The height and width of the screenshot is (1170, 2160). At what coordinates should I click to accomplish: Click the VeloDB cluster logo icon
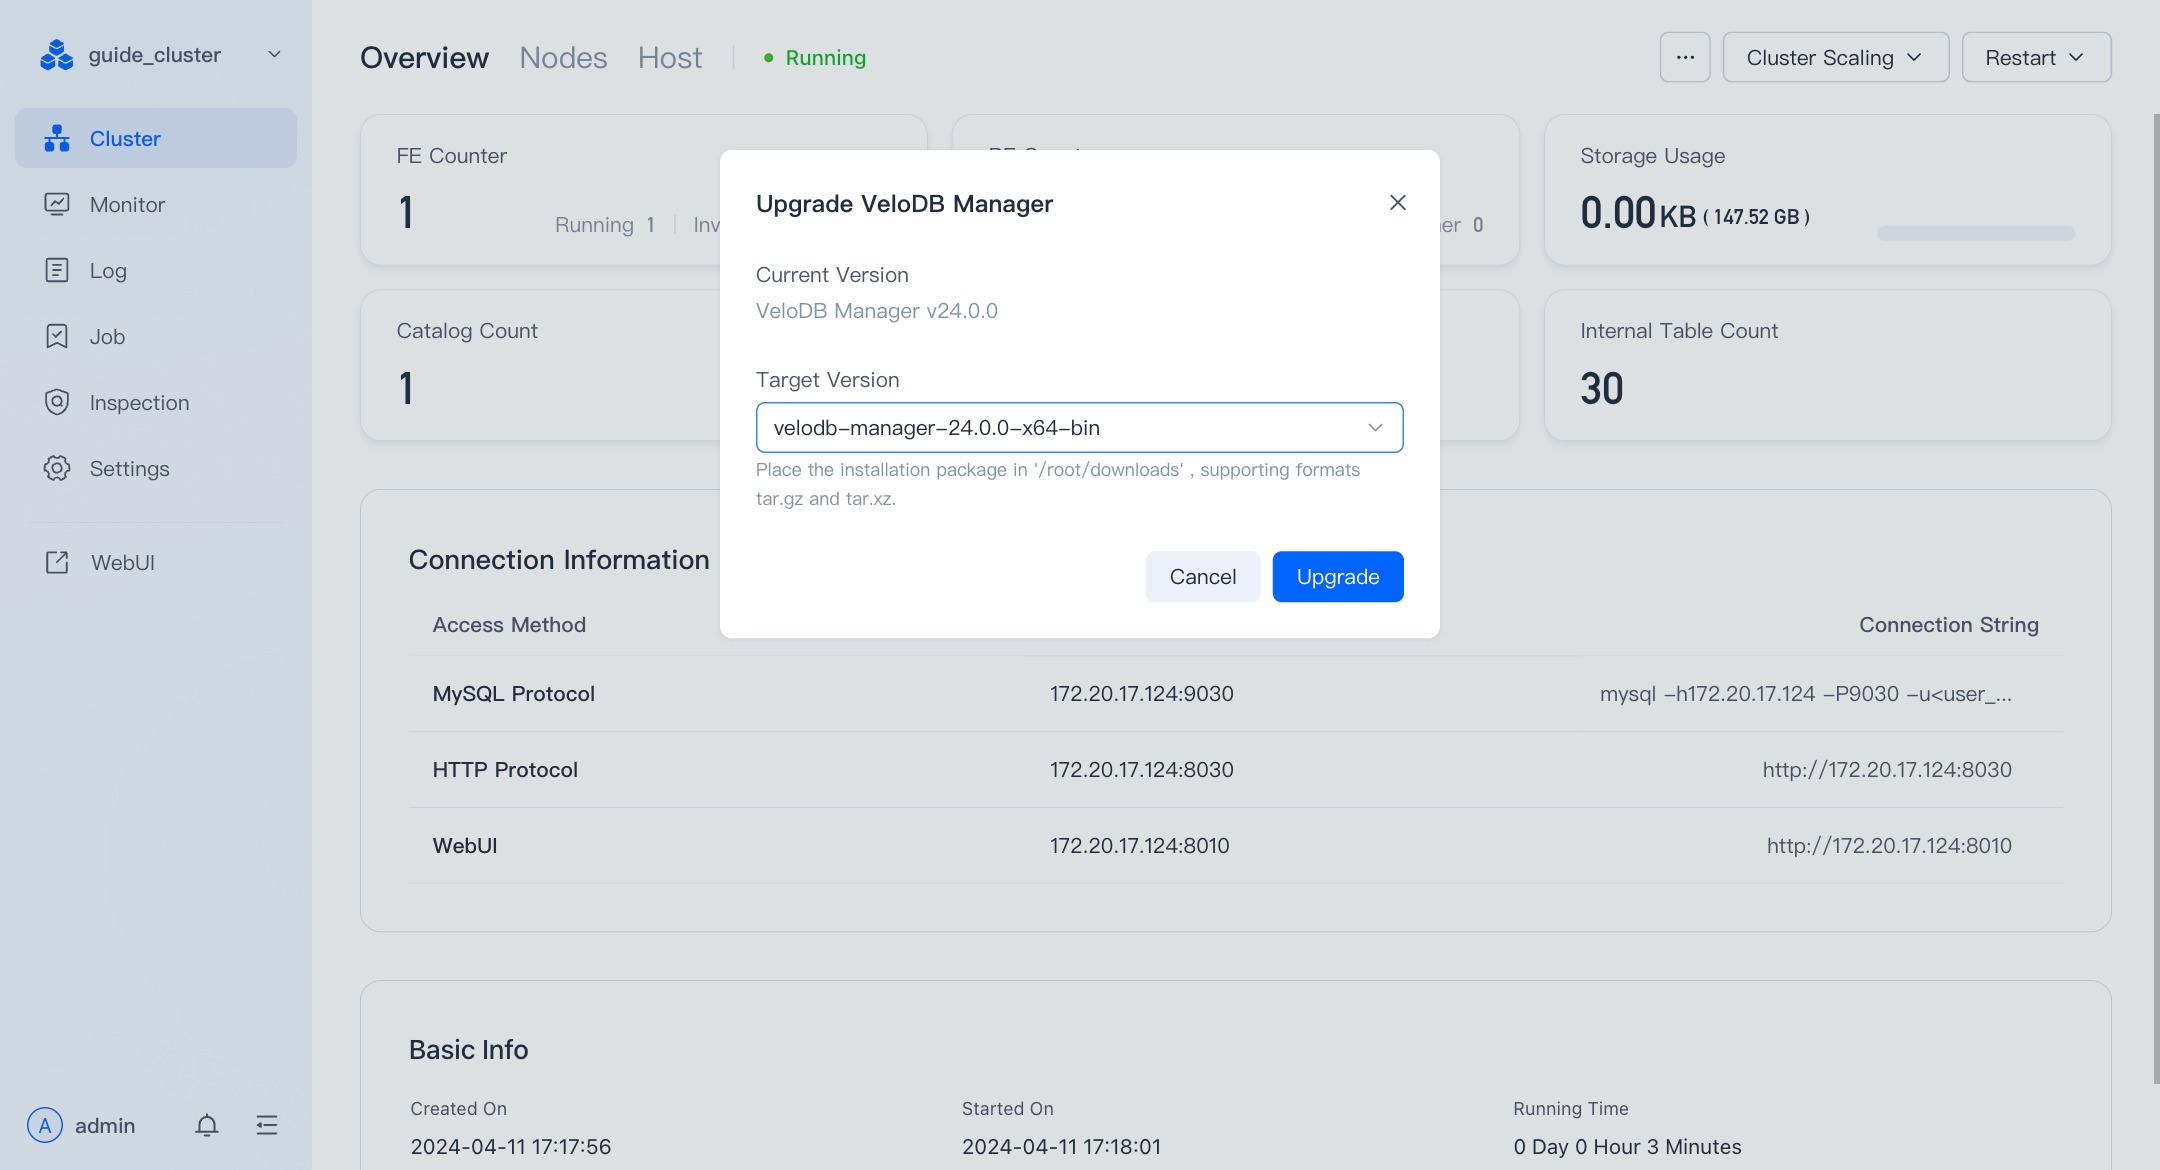pyautogui.click(x=56, y=55)
